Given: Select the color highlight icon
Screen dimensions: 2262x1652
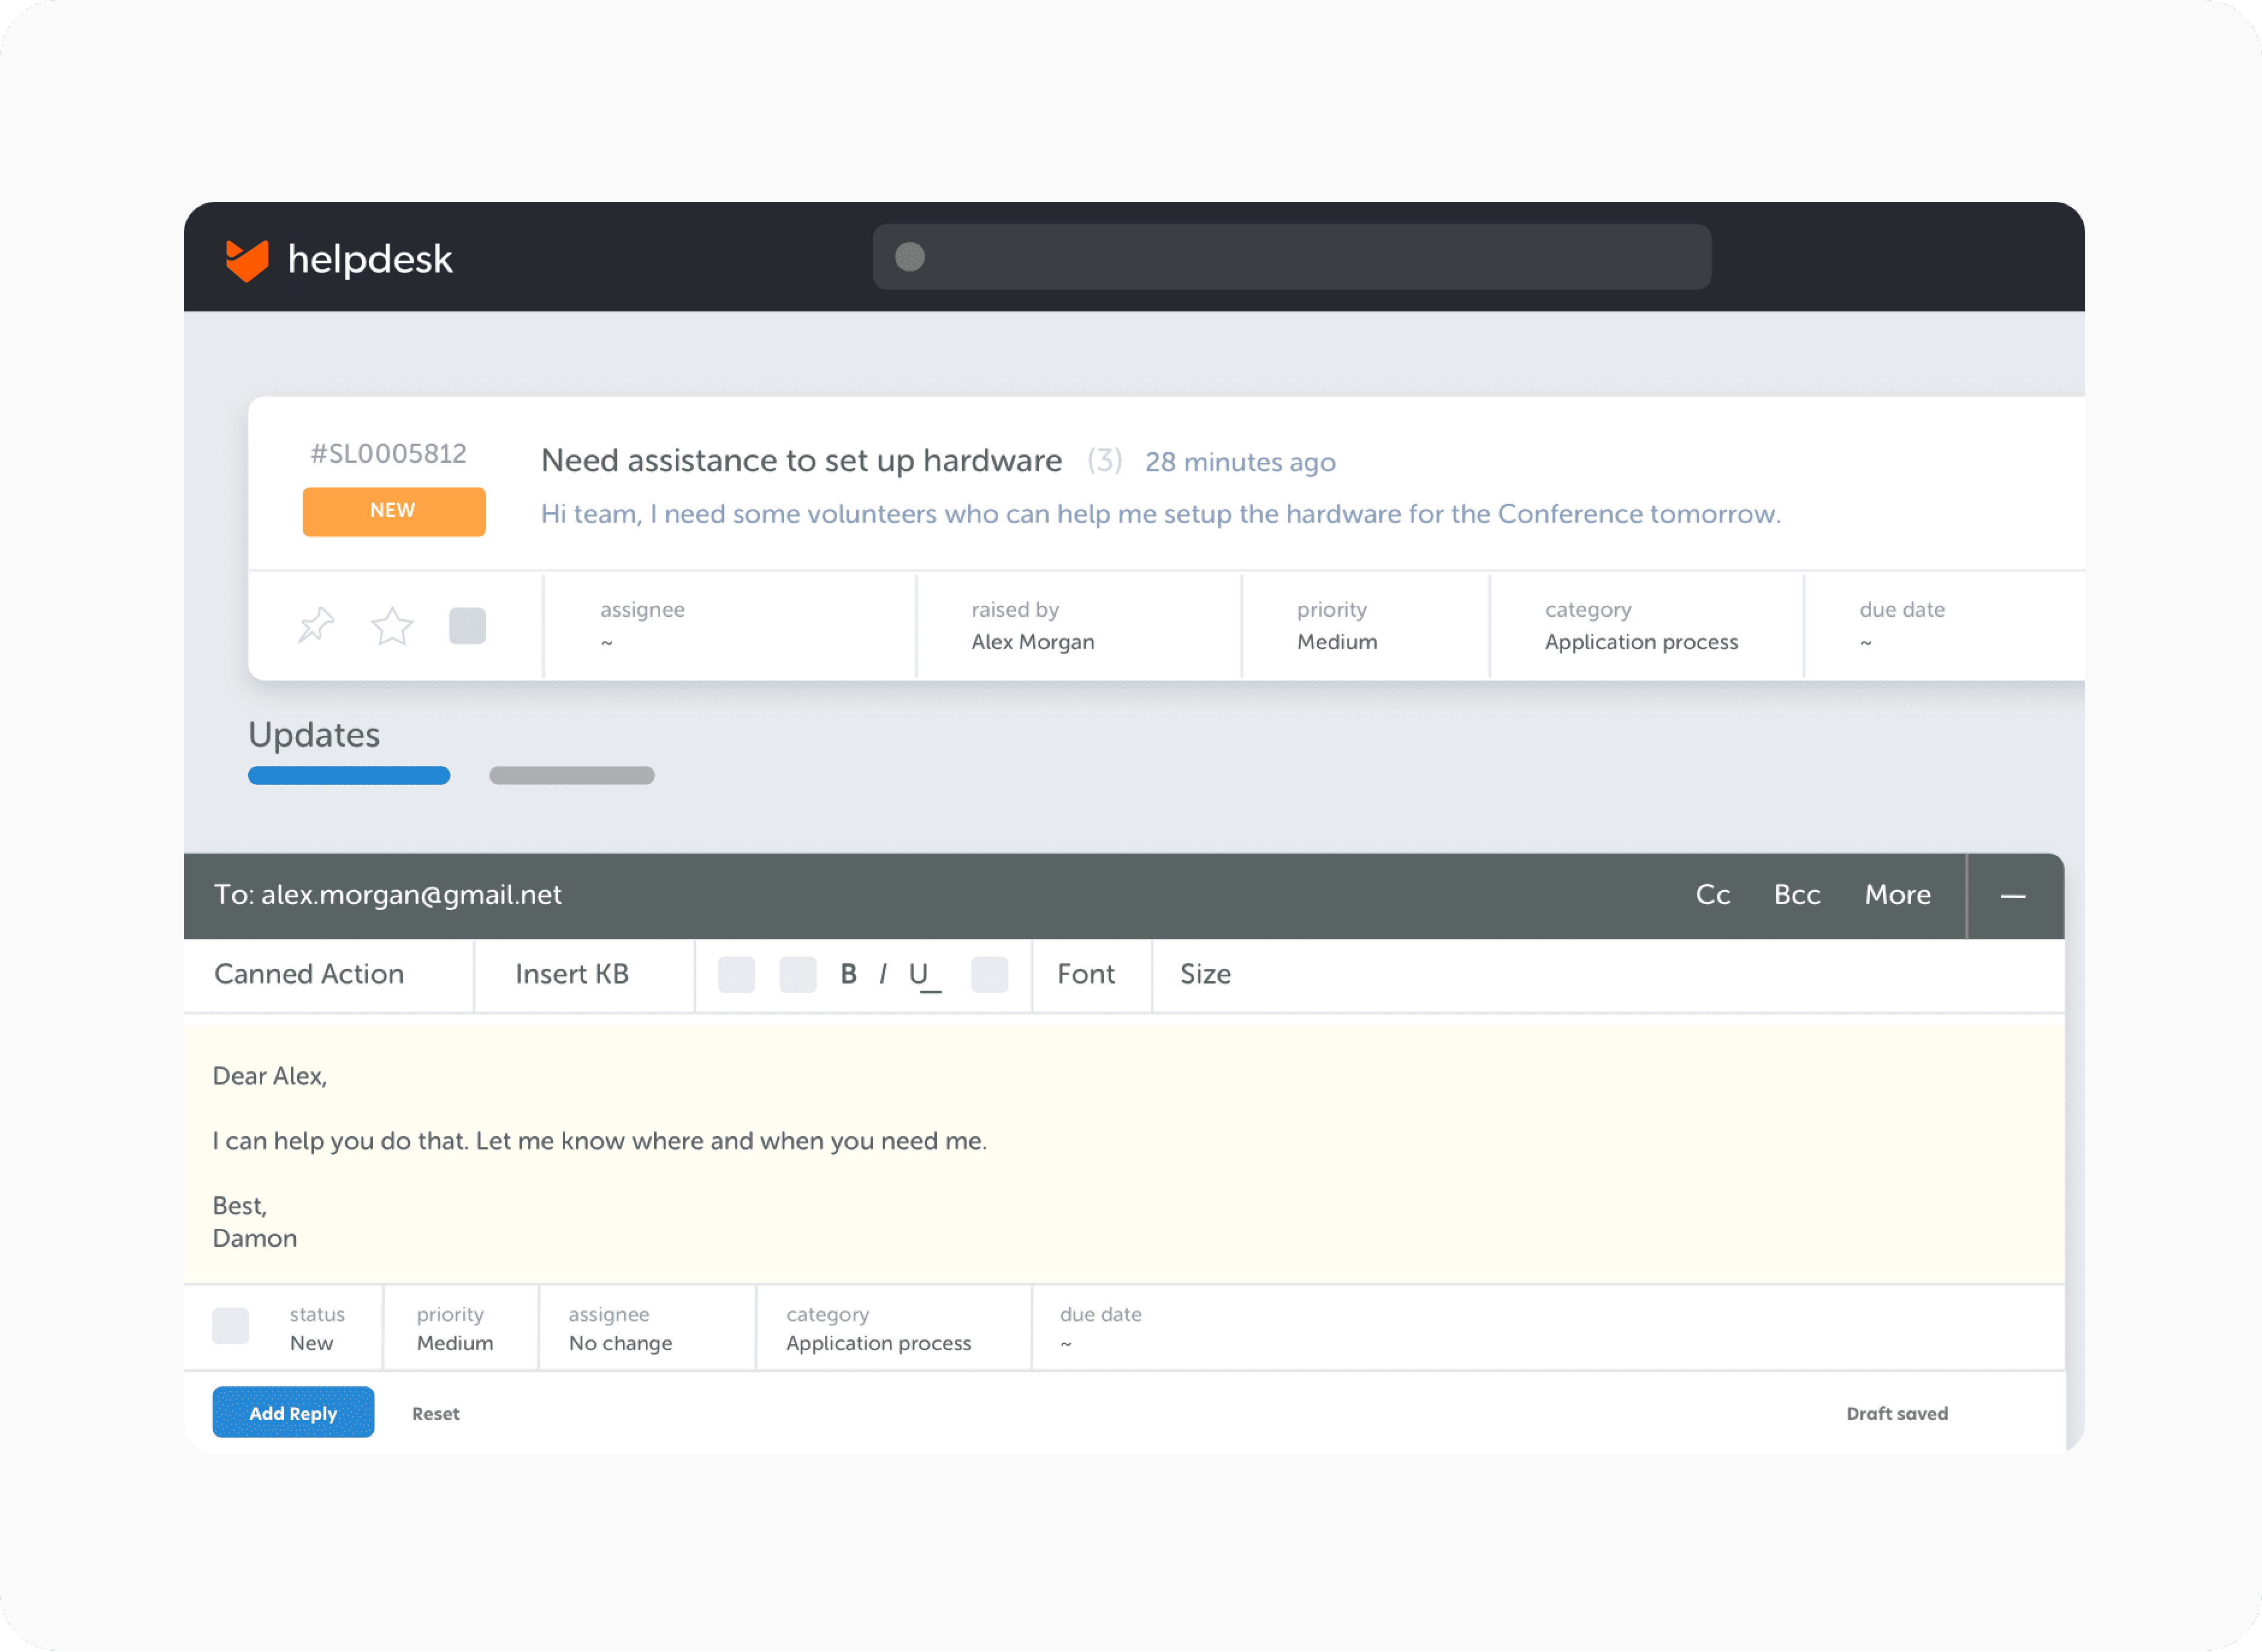Looking at the screenshot, I should tap(988, 974).
